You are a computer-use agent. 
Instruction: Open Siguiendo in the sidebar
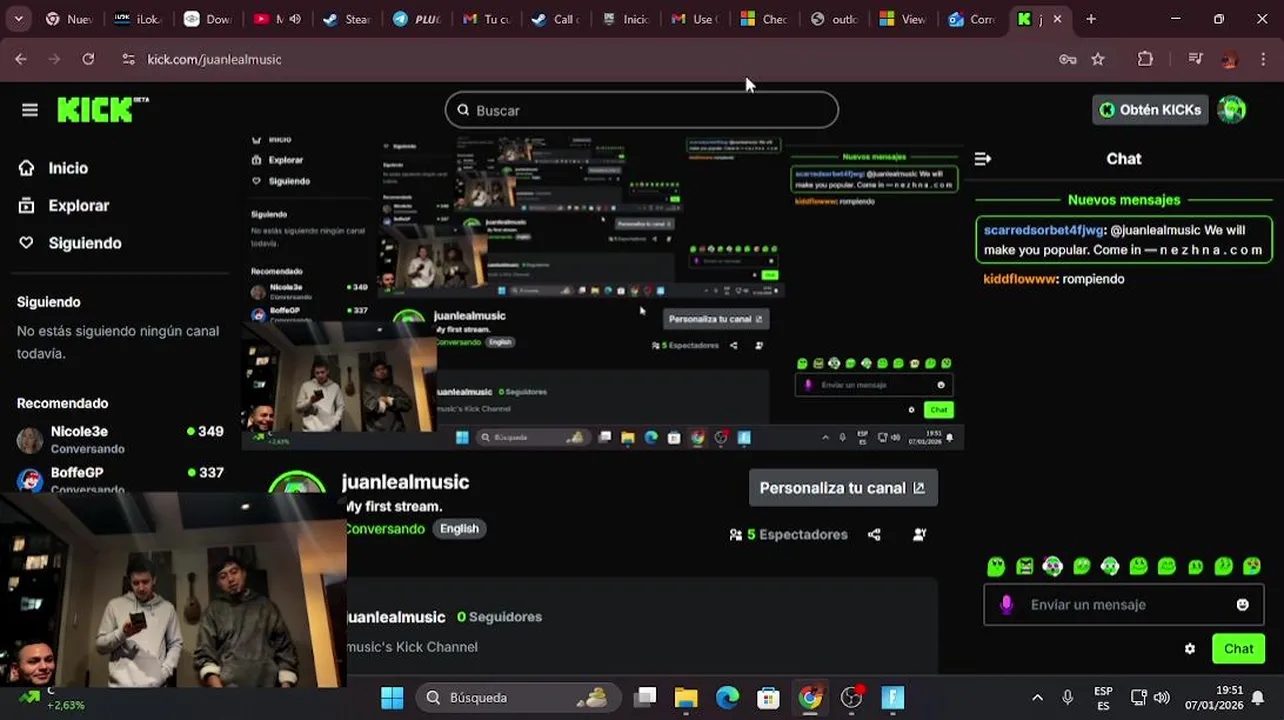[x=84, y=243]
